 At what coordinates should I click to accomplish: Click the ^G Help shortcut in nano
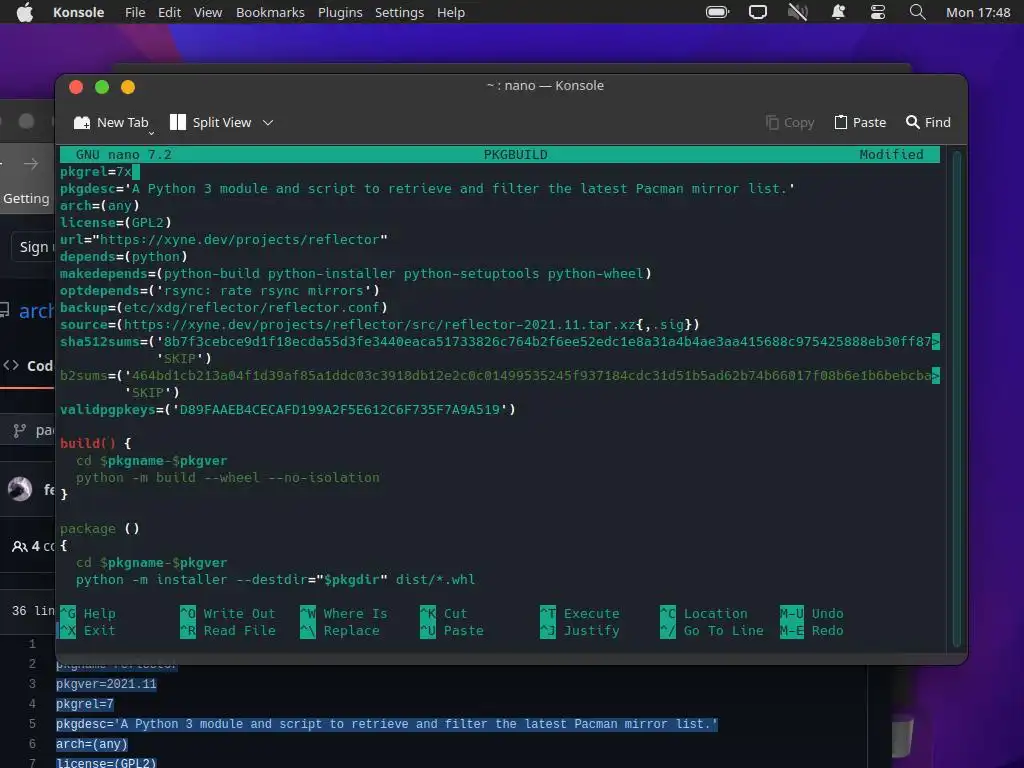click(88, 613)
